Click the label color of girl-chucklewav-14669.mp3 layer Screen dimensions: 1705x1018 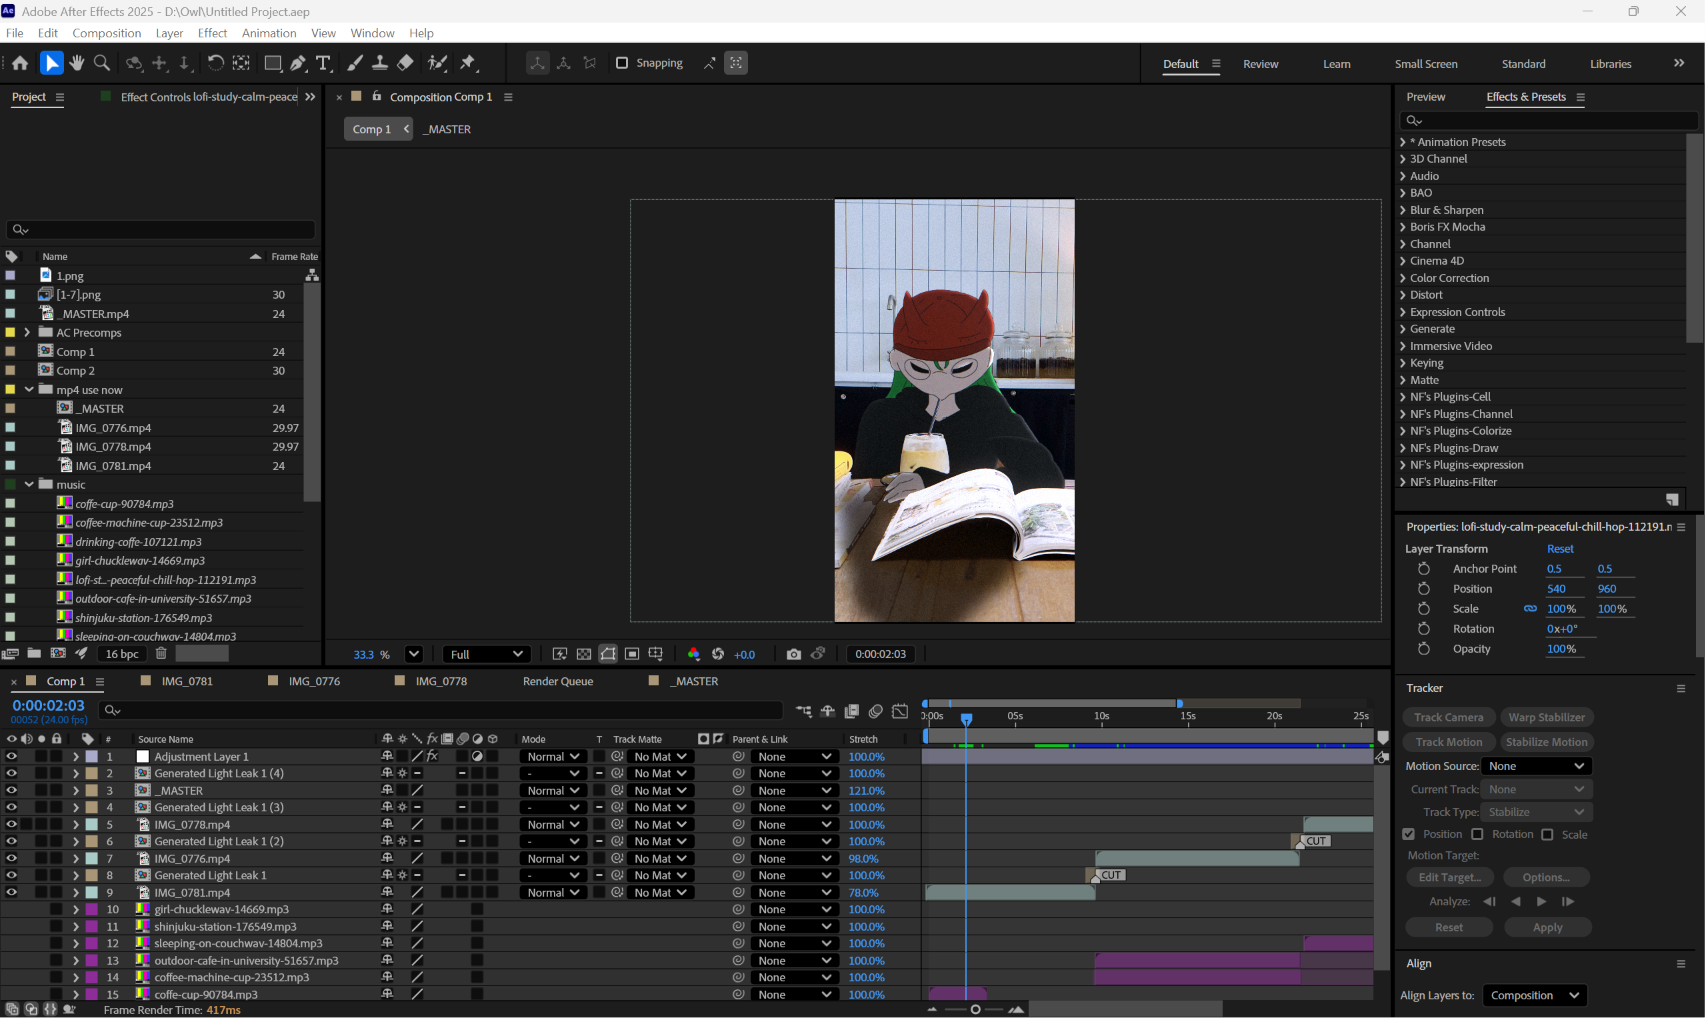click(92, 910)
